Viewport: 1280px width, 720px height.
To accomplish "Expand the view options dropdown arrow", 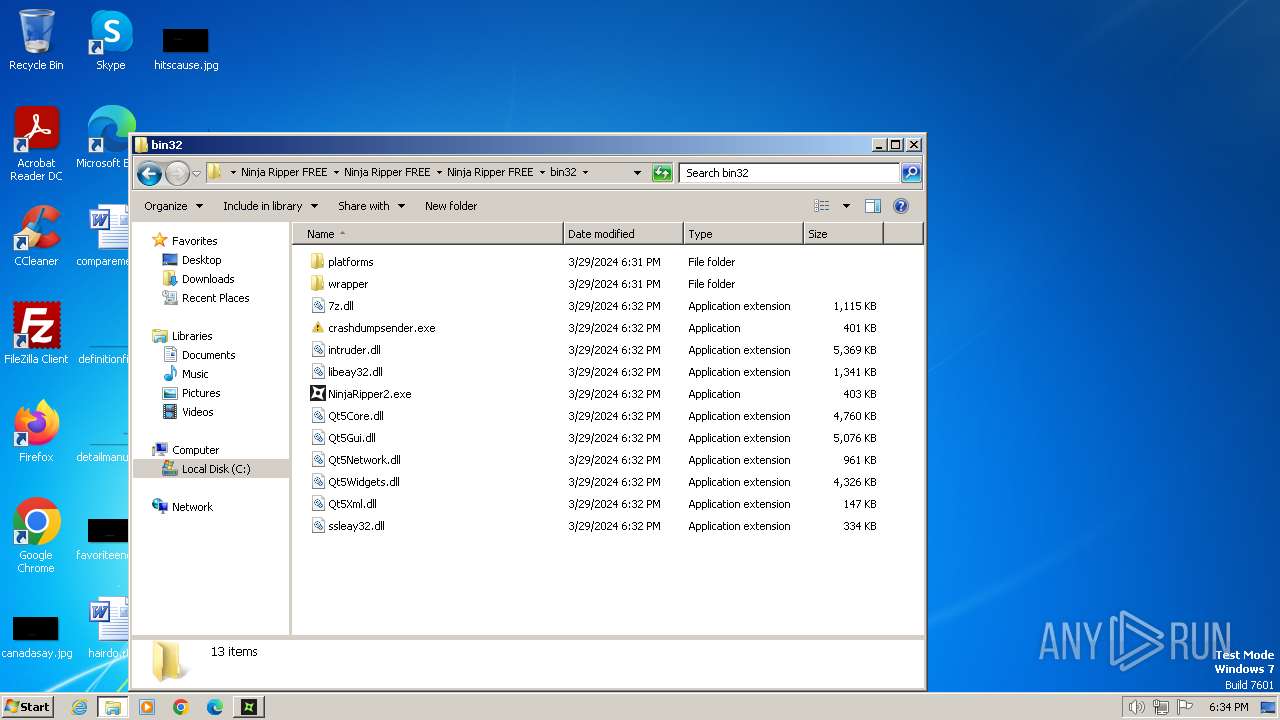I will click(x=846, y=206).
